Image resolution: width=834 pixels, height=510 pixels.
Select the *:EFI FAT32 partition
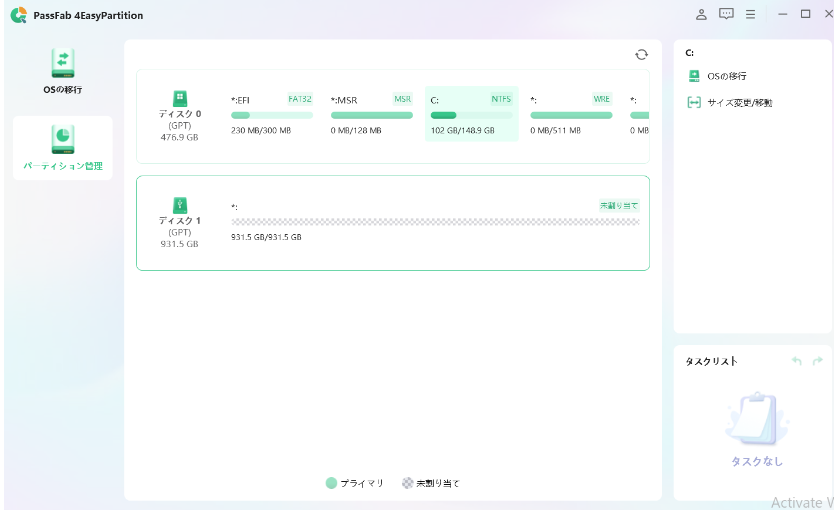pos(272,114)
